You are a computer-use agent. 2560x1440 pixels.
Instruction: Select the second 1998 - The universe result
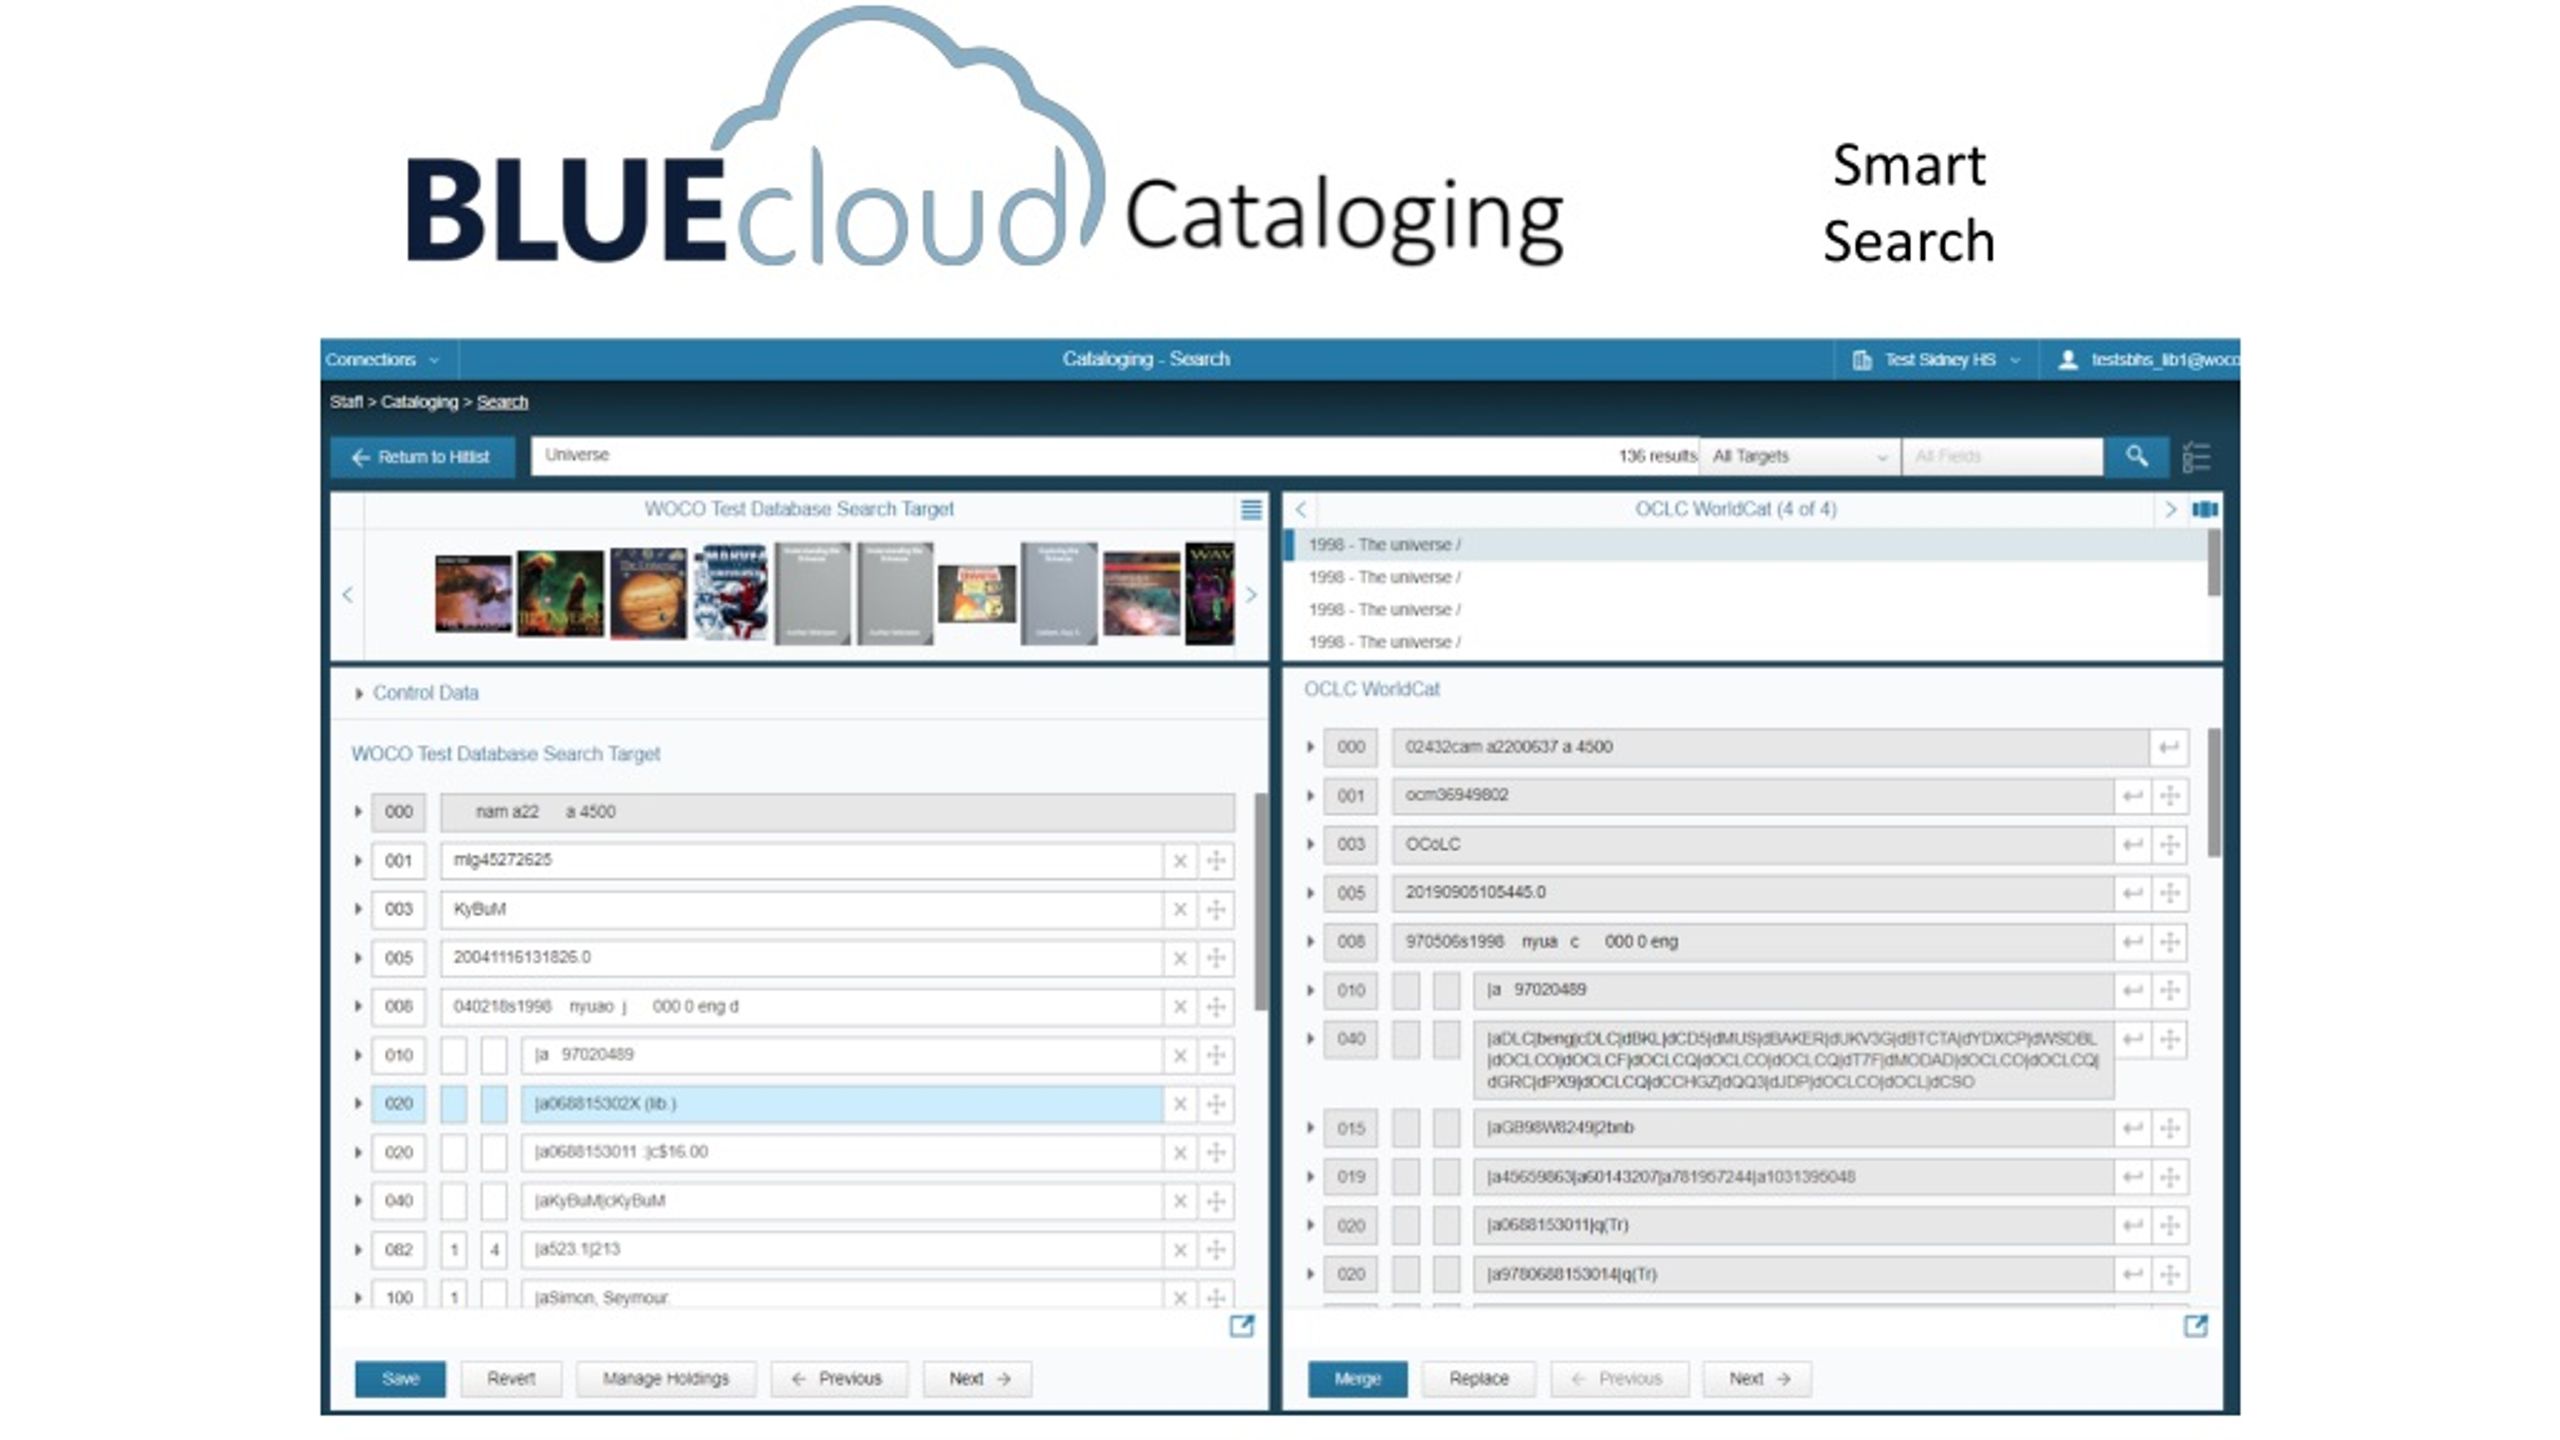(1746, 577)
